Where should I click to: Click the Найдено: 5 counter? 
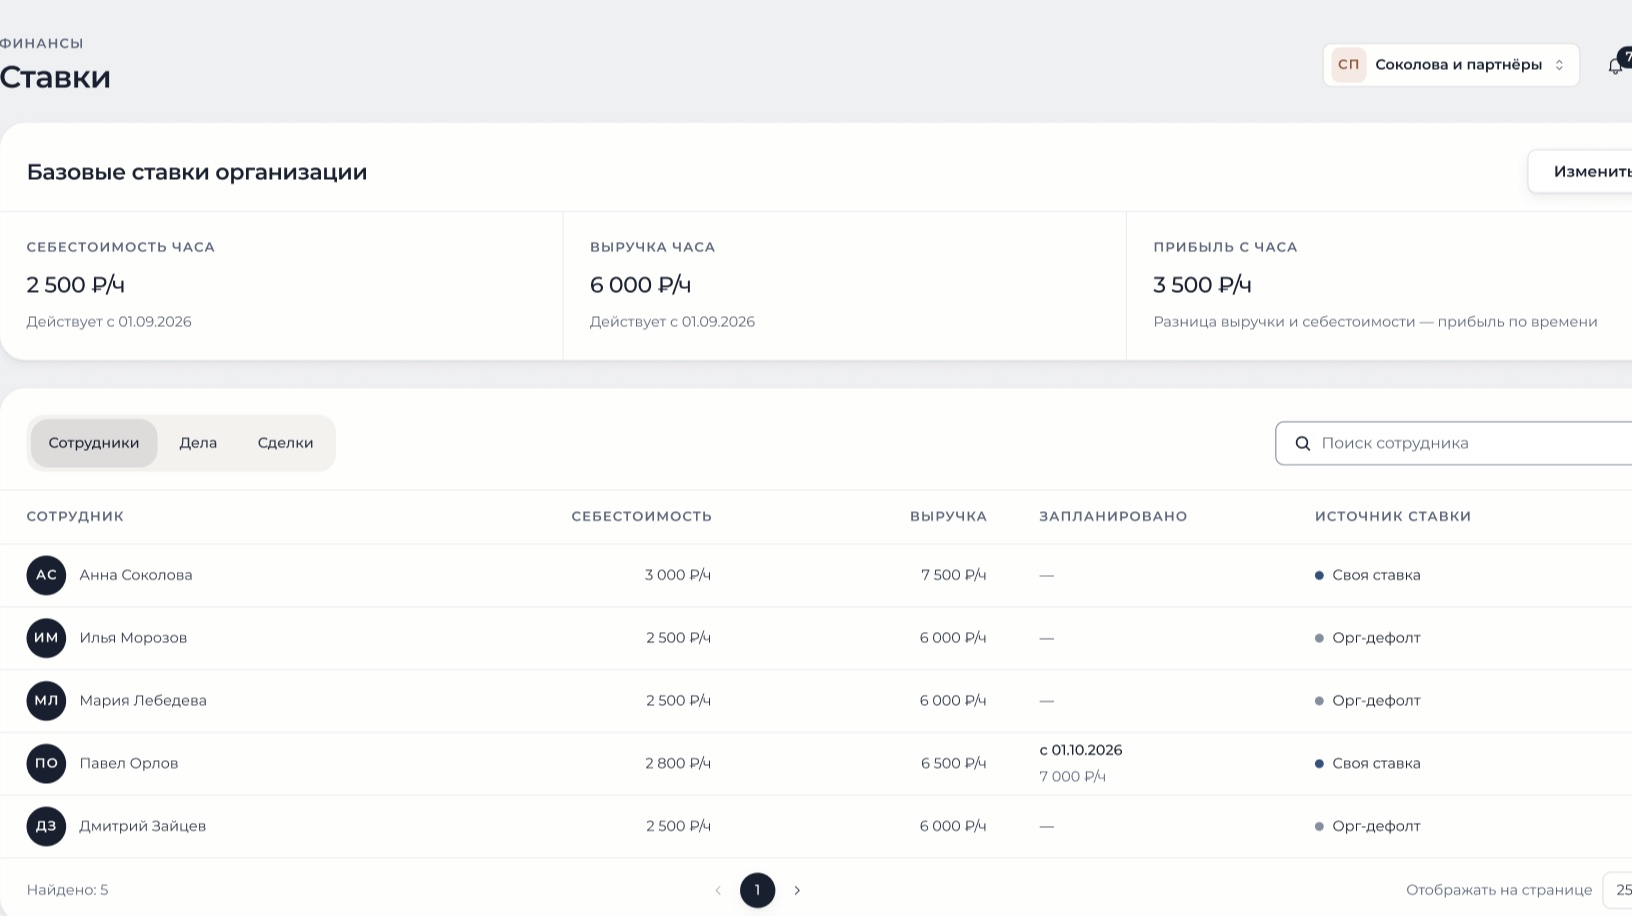tap(67, 890)
